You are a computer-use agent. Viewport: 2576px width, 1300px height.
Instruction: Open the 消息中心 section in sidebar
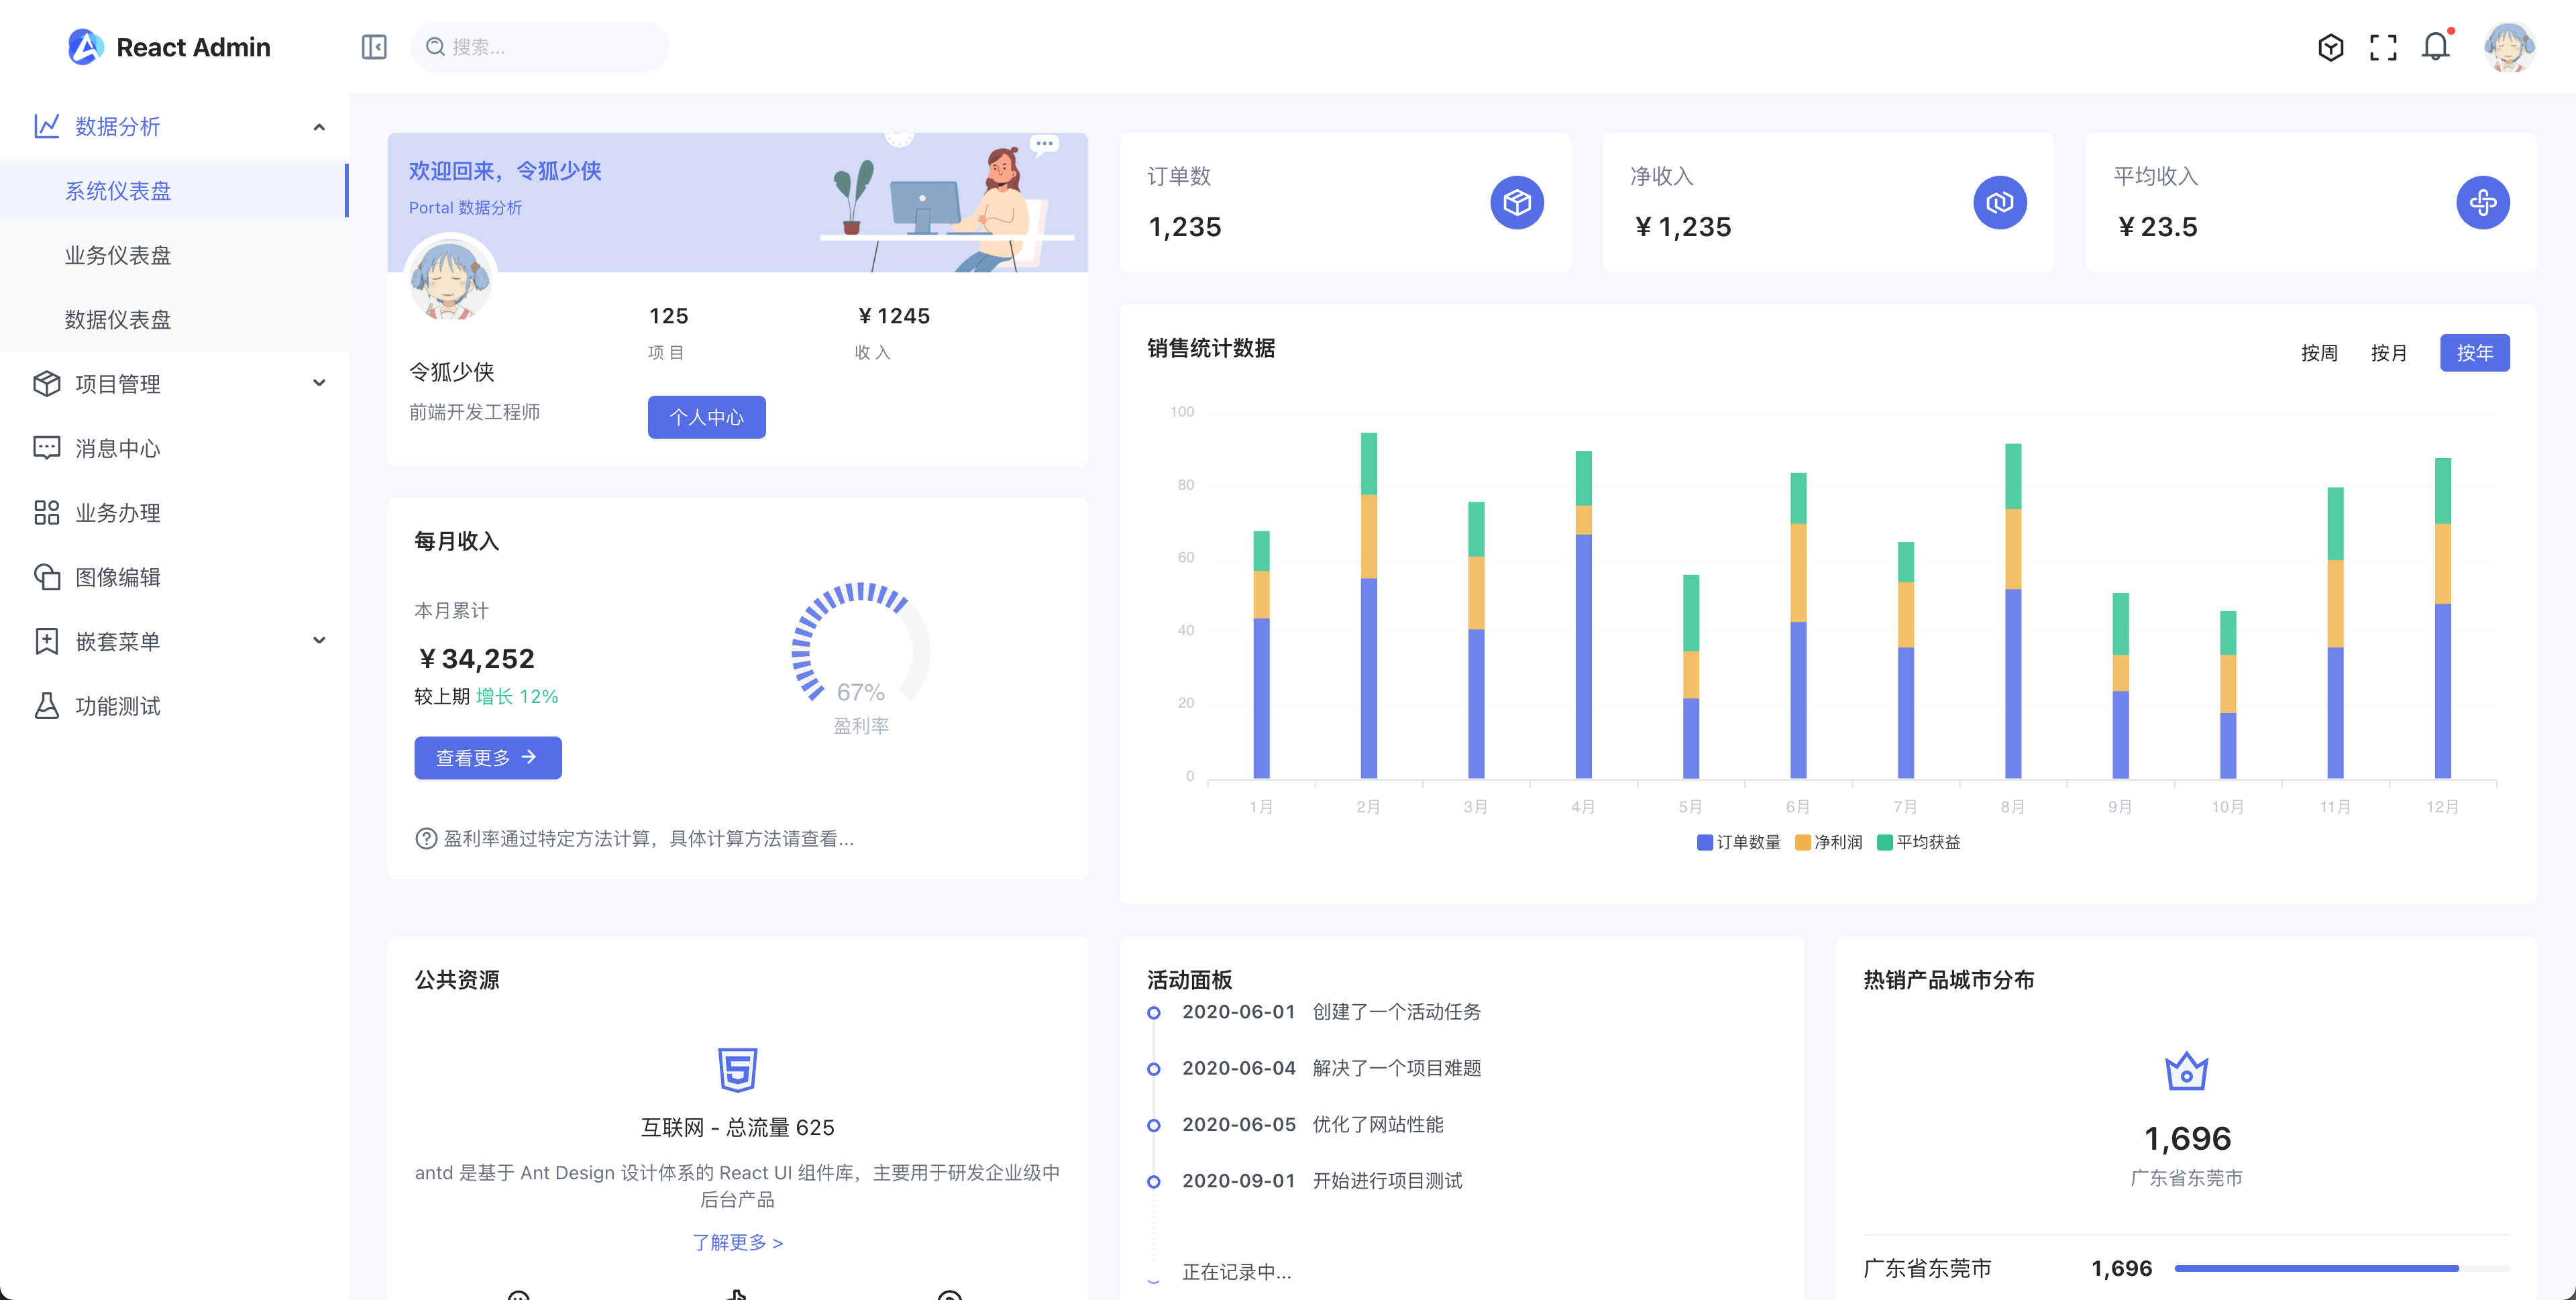point(117,448)
